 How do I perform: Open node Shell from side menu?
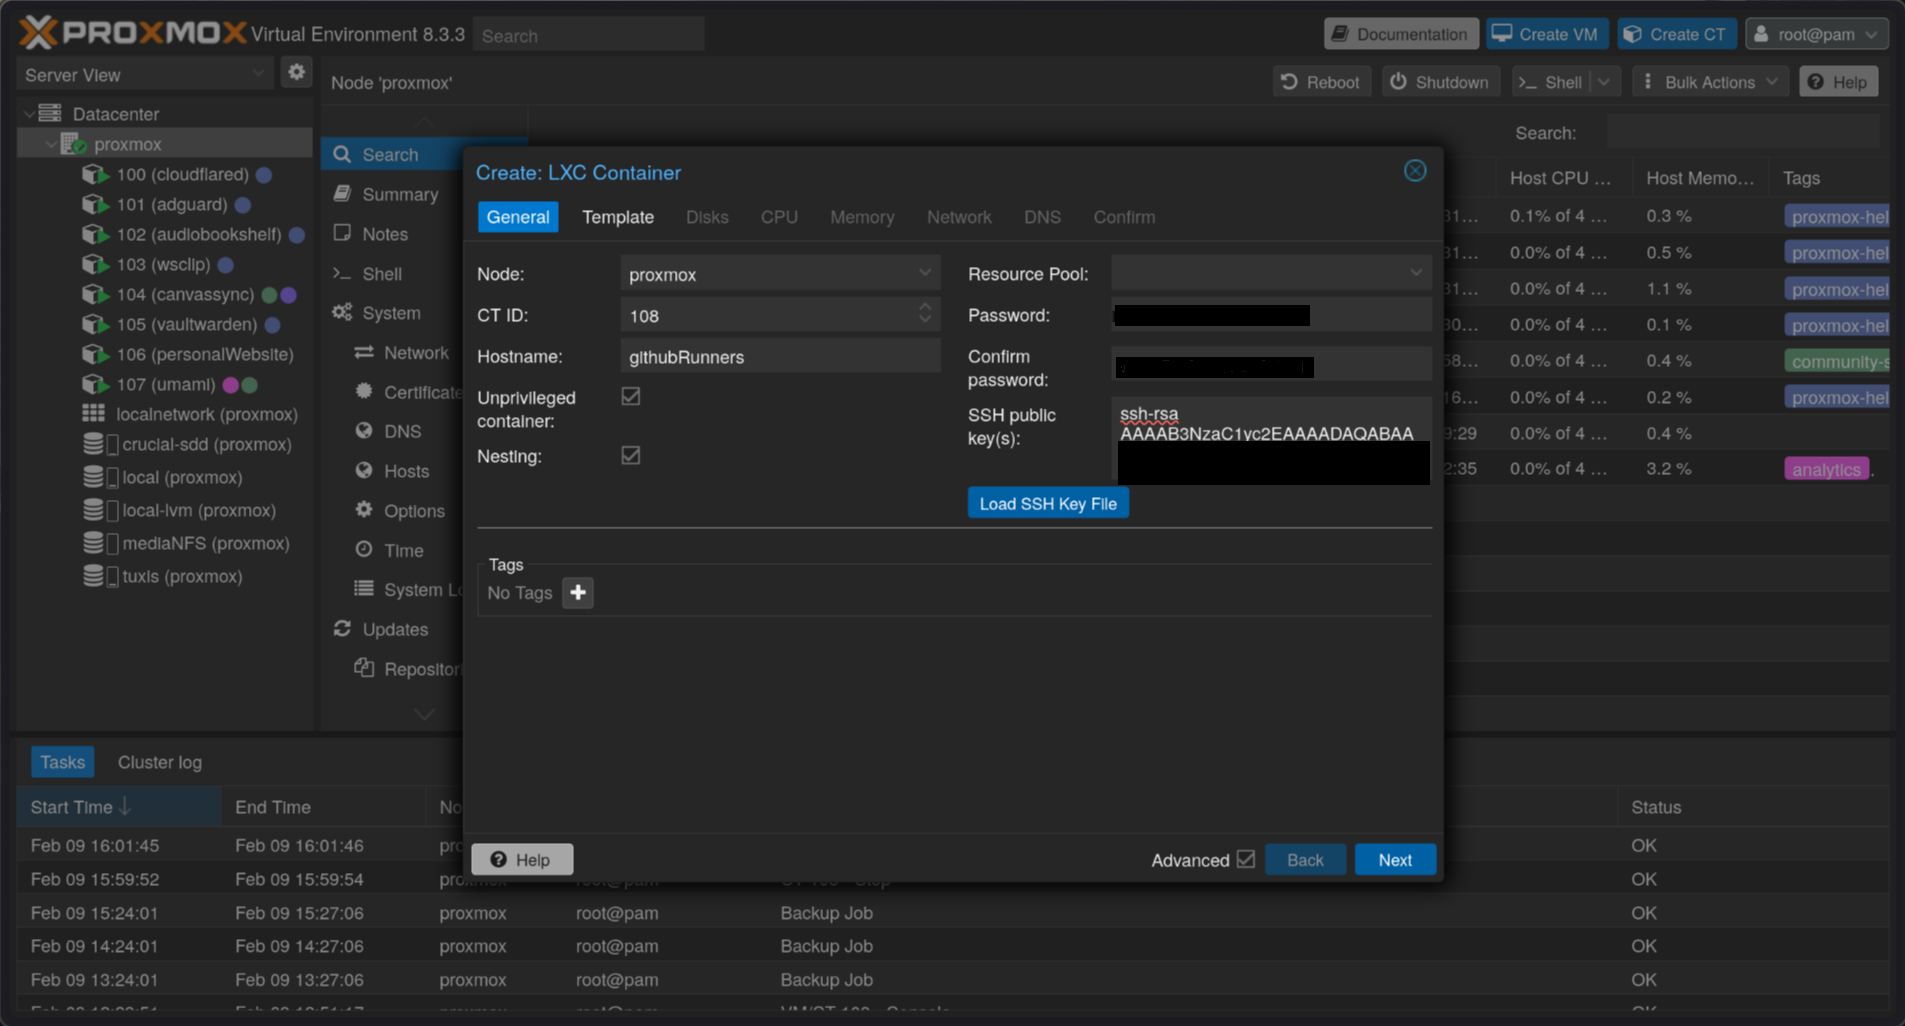pos(381,274)
